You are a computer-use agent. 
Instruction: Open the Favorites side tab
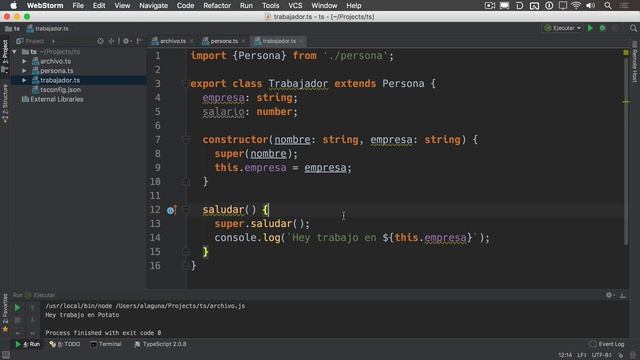pos(5,312)
